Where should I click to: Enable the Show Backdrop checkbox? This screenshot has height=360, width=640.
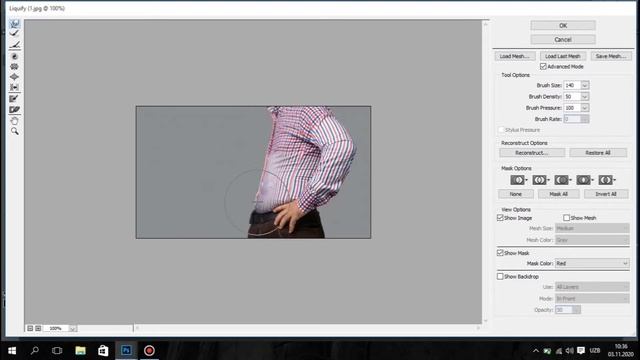tap(500, 277)
